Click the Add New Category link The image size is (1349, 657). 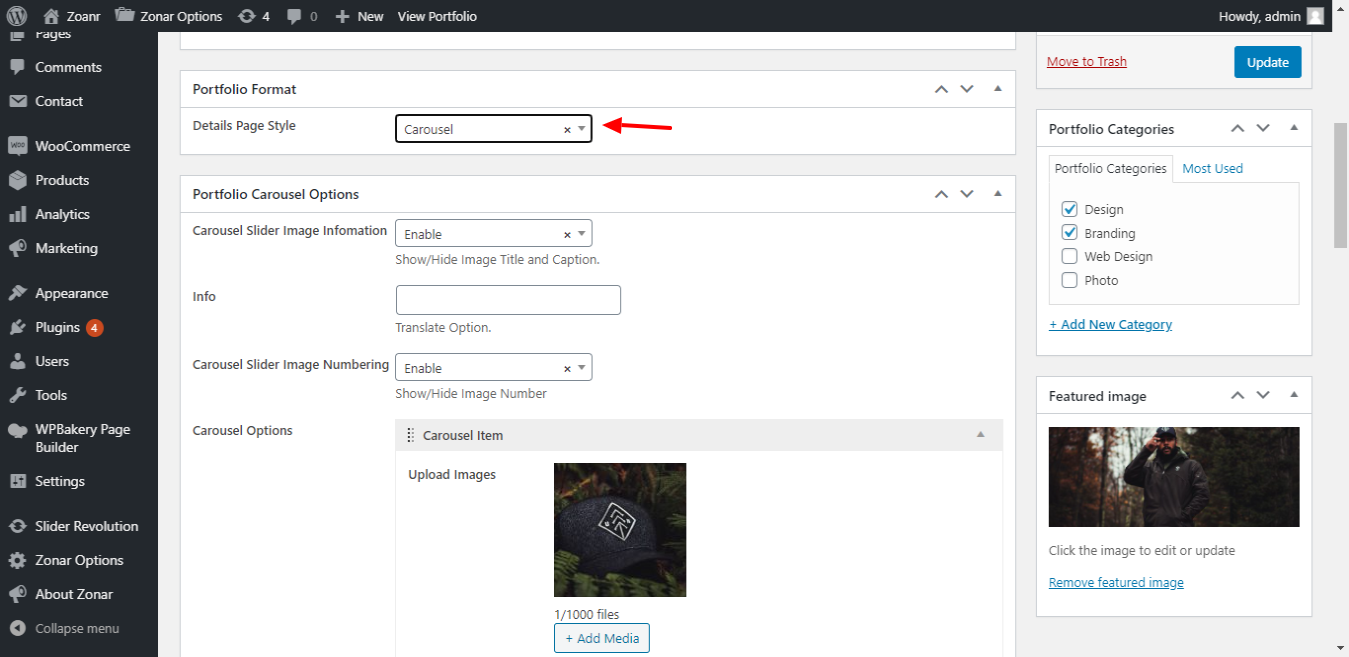(1110, 324)
